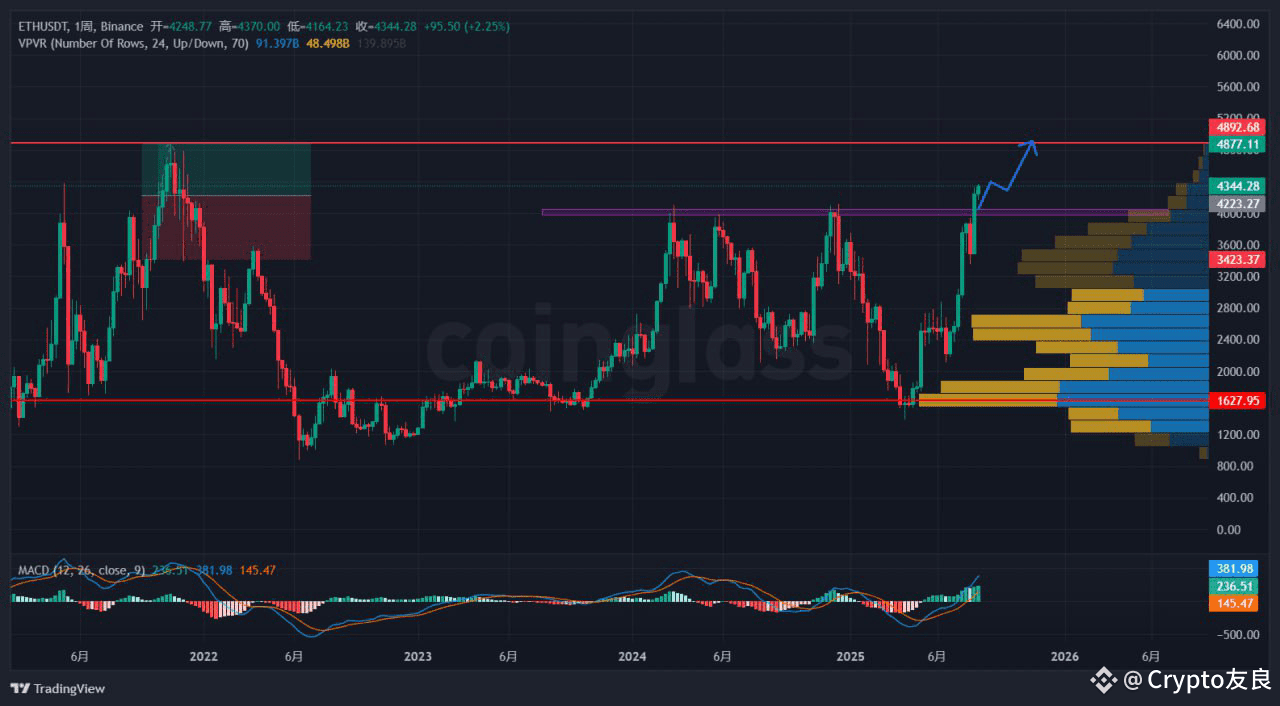Click the 2022 time axis label
The width and height of the screenshot is (1280, 706).
click(204, 657)
